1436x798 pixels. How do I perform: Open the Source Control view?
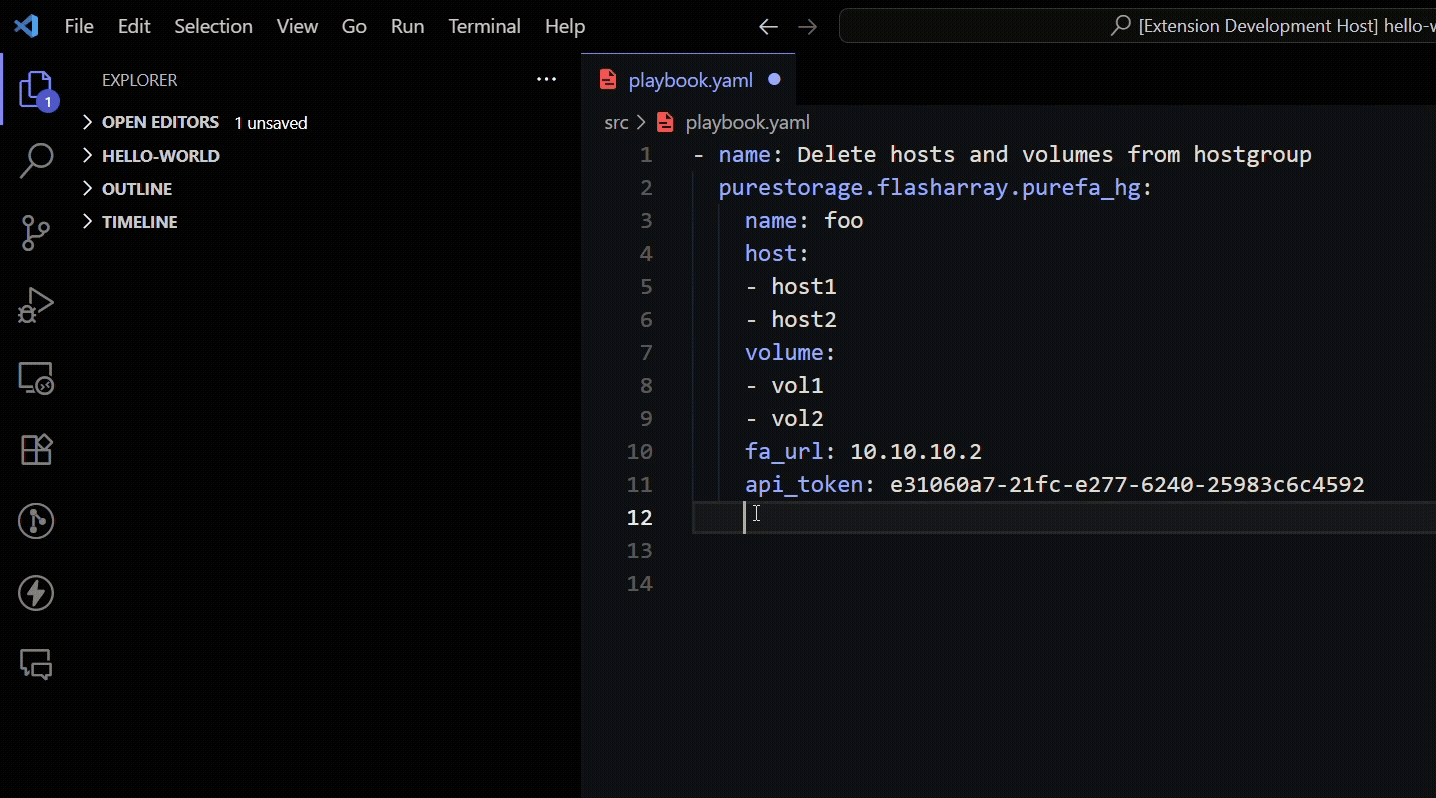35,233
